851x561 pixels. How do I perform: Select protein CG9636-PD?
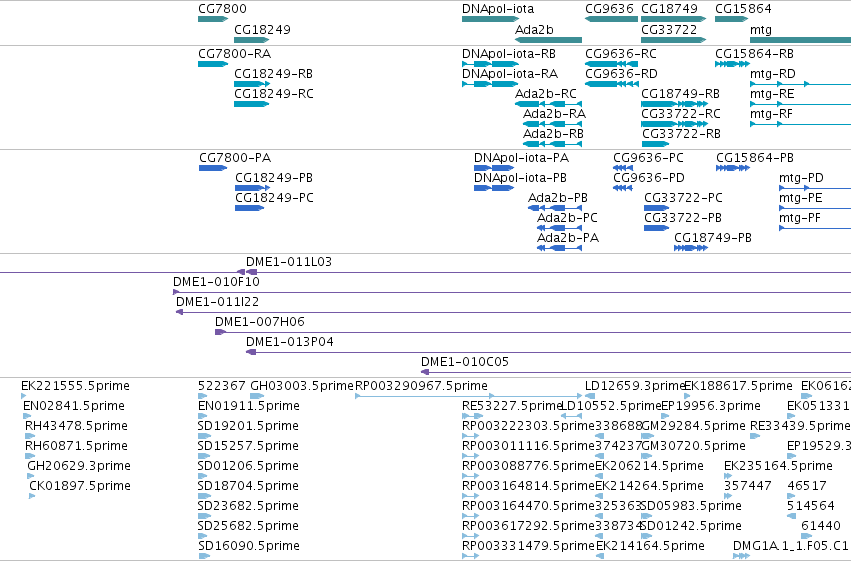[623, 188]
